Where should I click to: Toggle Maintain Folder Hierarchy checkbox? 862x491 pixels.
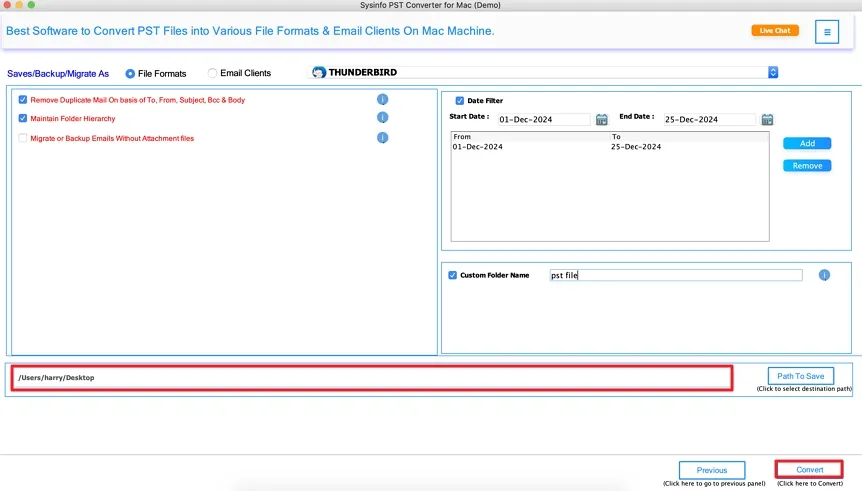(x=23, y=119)
